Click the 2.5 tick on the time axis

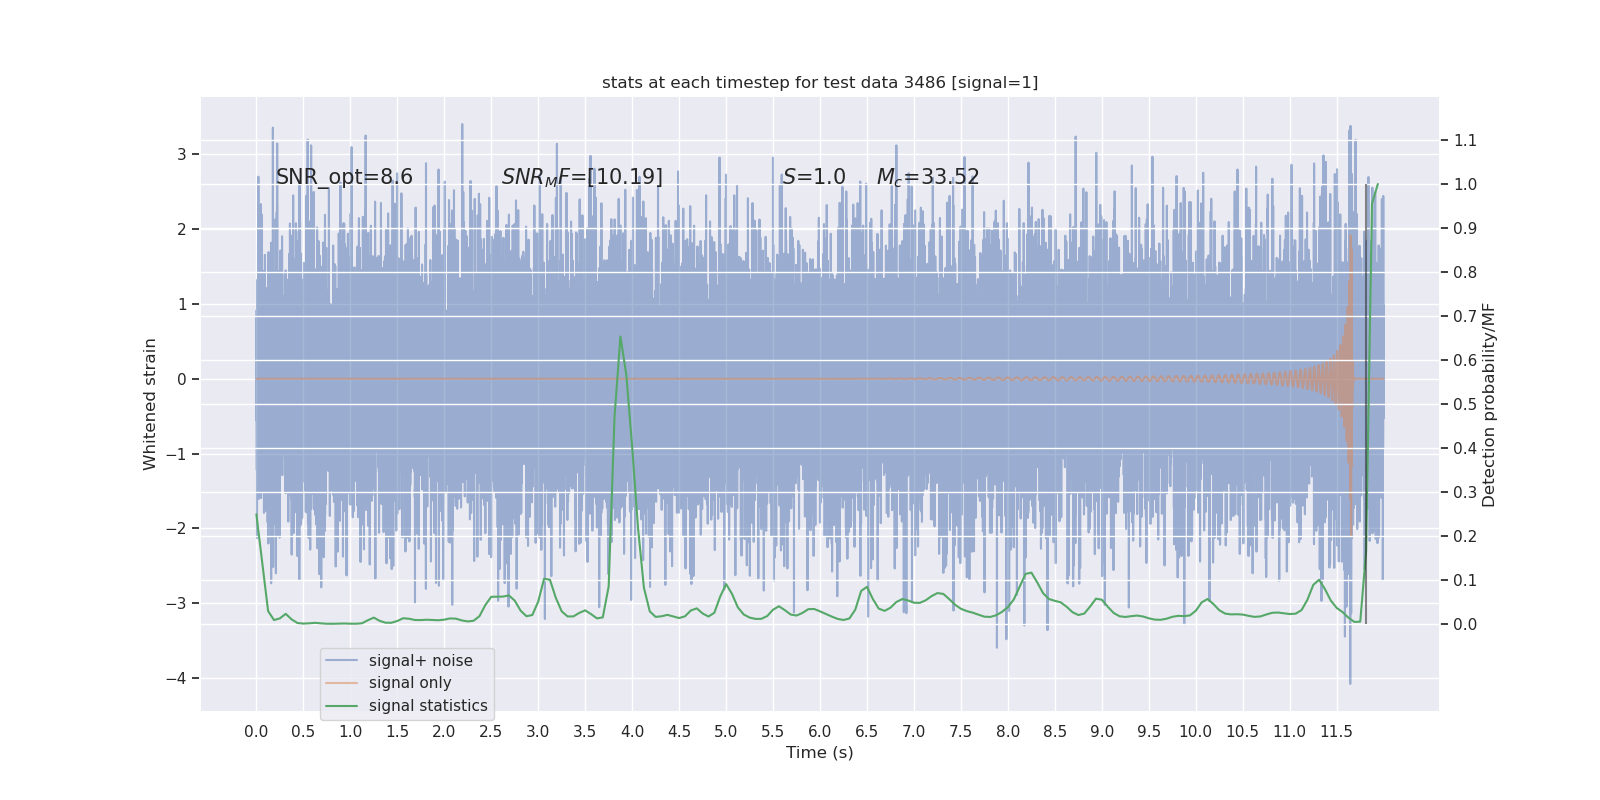coord(491,731)
